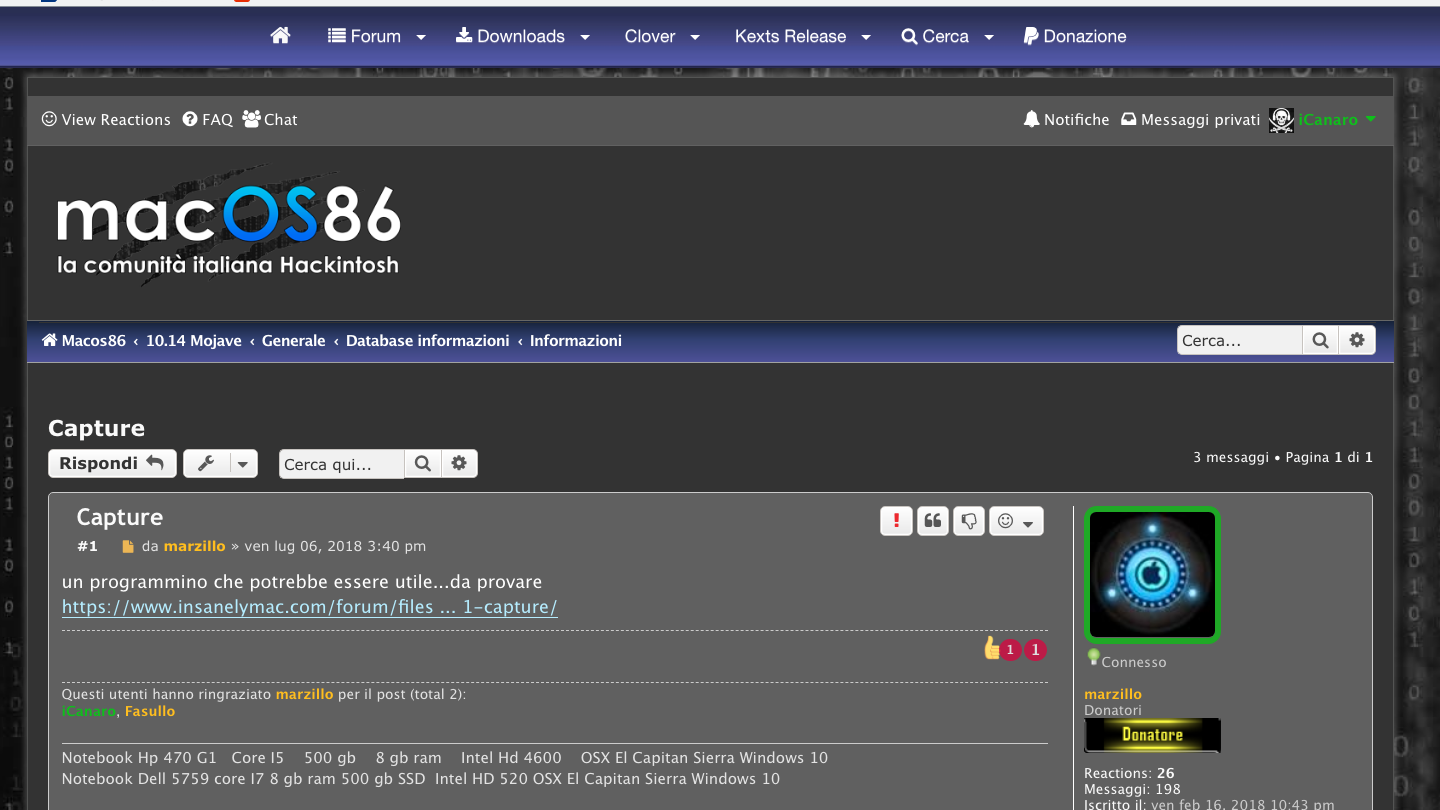
Task: Open Informazioni breadcrumb
Action: click(x=576, y=340)
